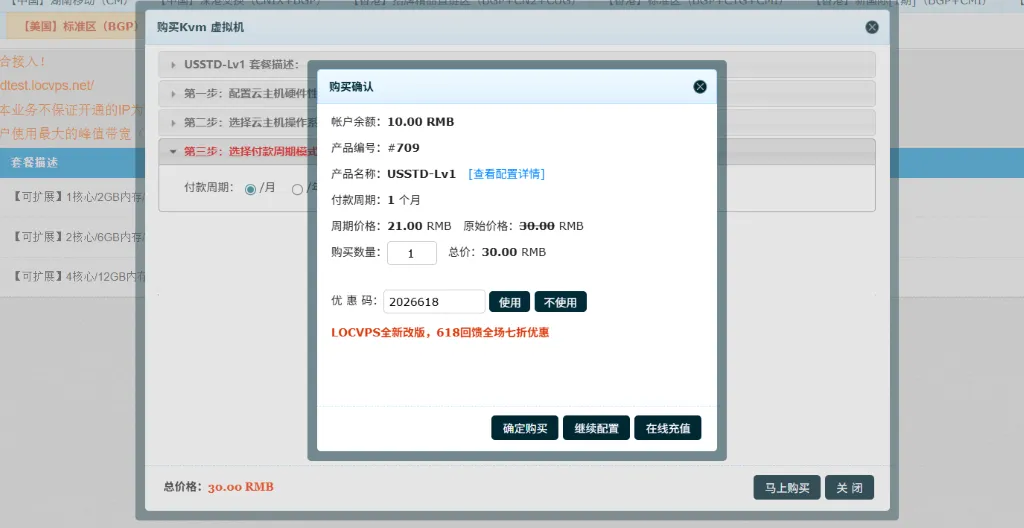The image size is (1024, 528).
Task: Select the 【美国】标准区 (BGP) tab
Action: point(75,27)
